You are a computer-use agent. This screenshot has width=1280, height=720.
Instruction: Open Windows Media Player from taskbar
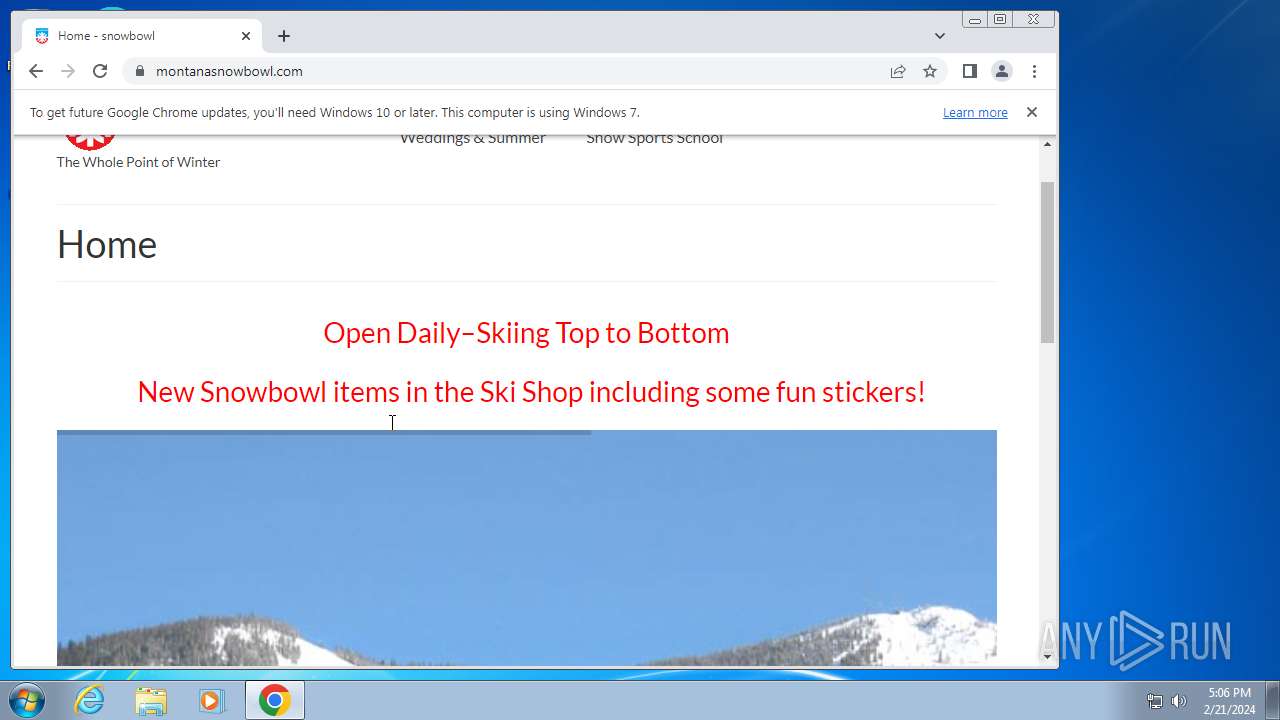point(211,700)
